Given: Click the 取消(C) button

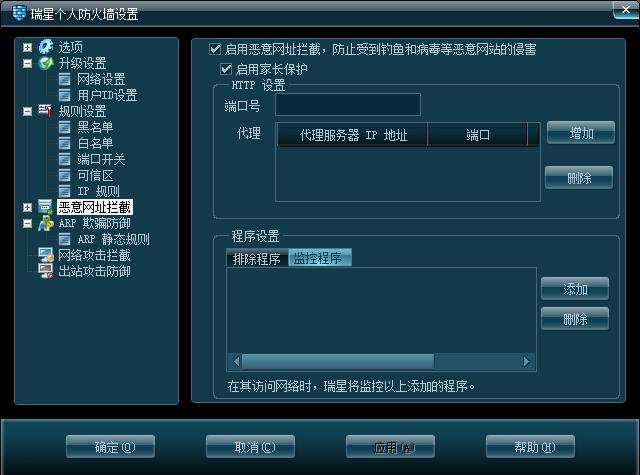Looking at the screenshot, I should pos(251,447).
